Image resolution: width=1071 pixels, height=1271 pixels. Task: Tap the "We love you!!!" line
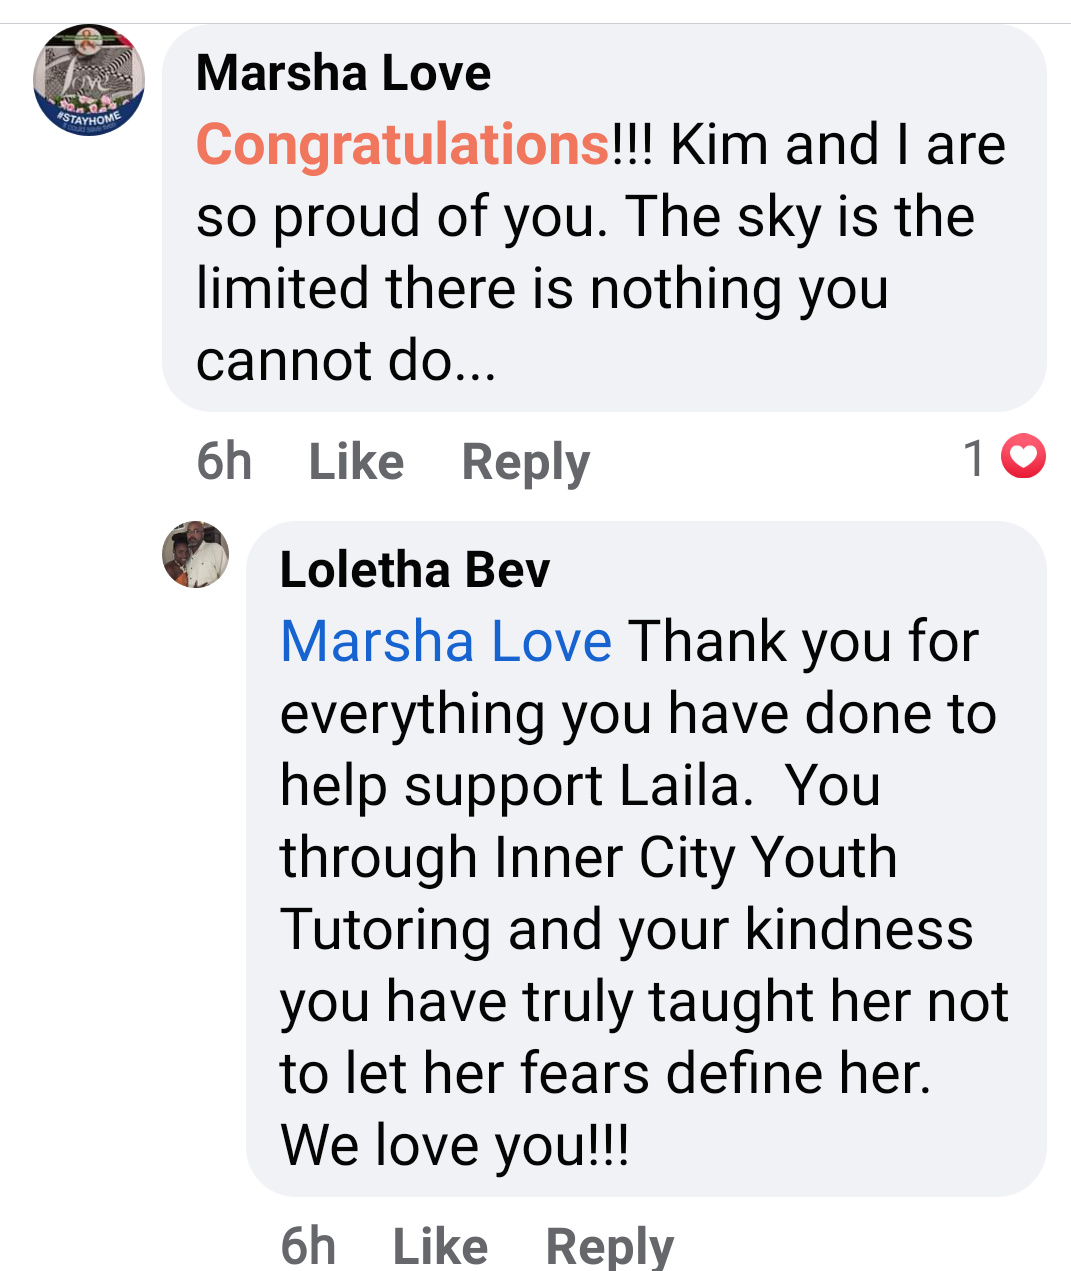pyautogui.click(x=455, y=1146)
